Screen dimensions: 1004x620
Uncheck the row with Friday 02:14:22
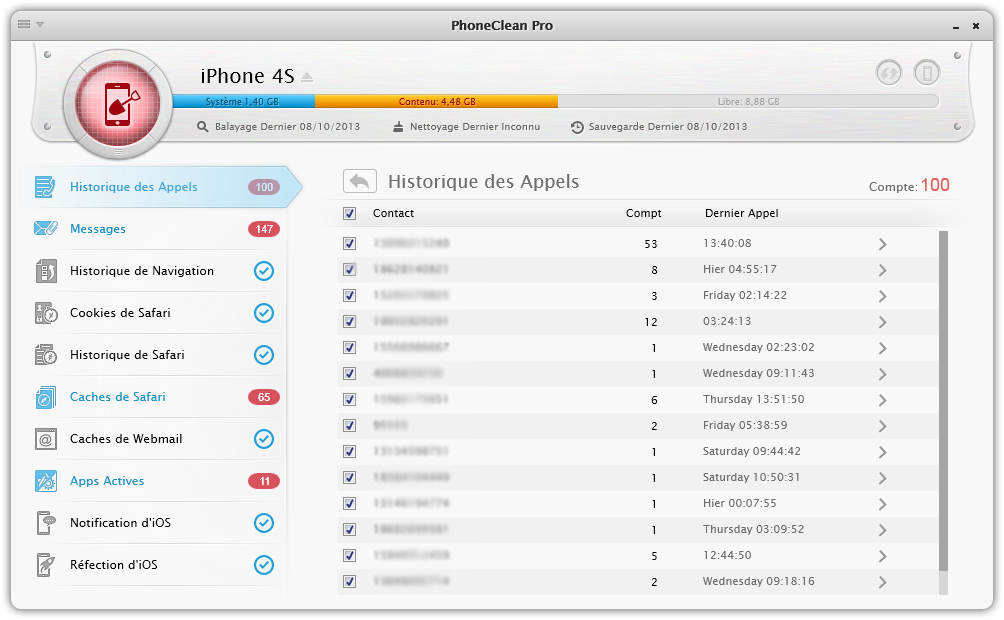click(x=350, y=295)
